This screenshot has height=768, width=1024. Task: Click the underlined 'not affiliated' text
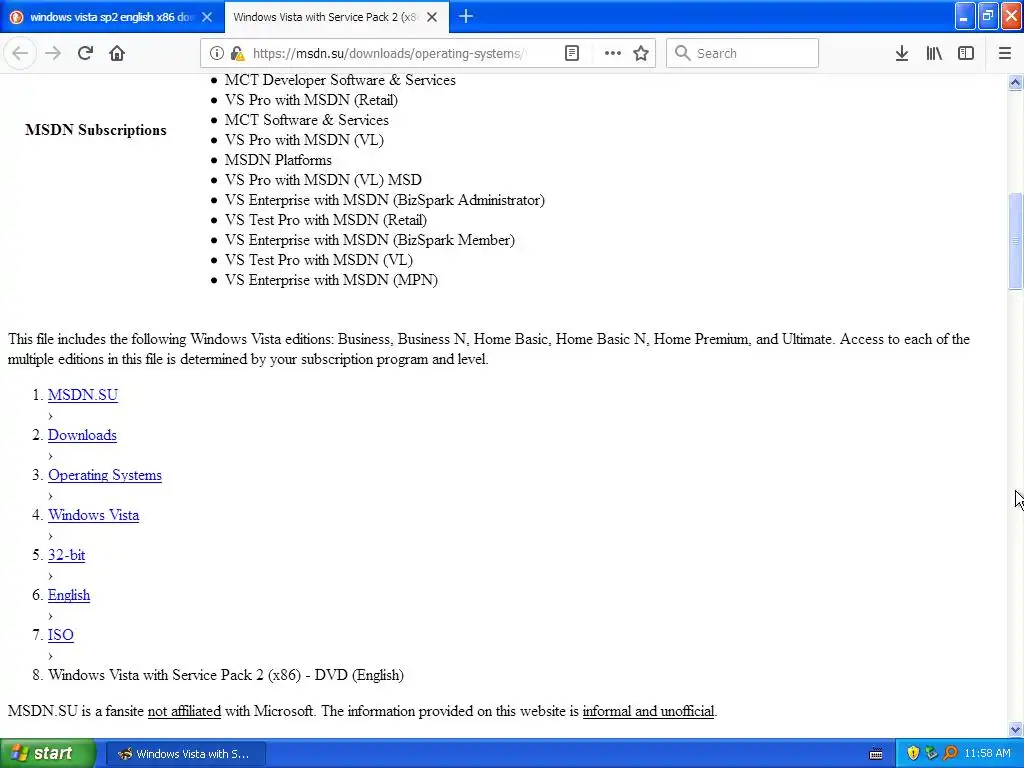[184, 711]
